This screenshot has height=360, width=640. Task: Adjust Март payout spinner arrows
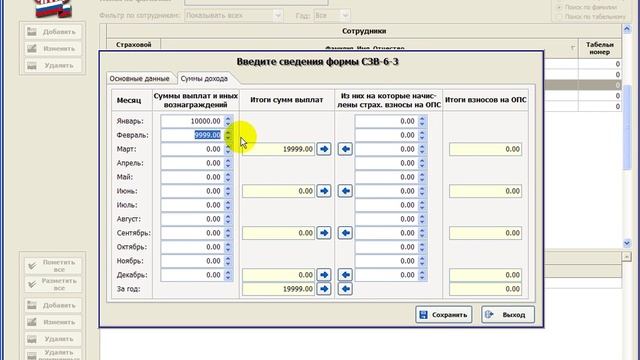[228, 149]
